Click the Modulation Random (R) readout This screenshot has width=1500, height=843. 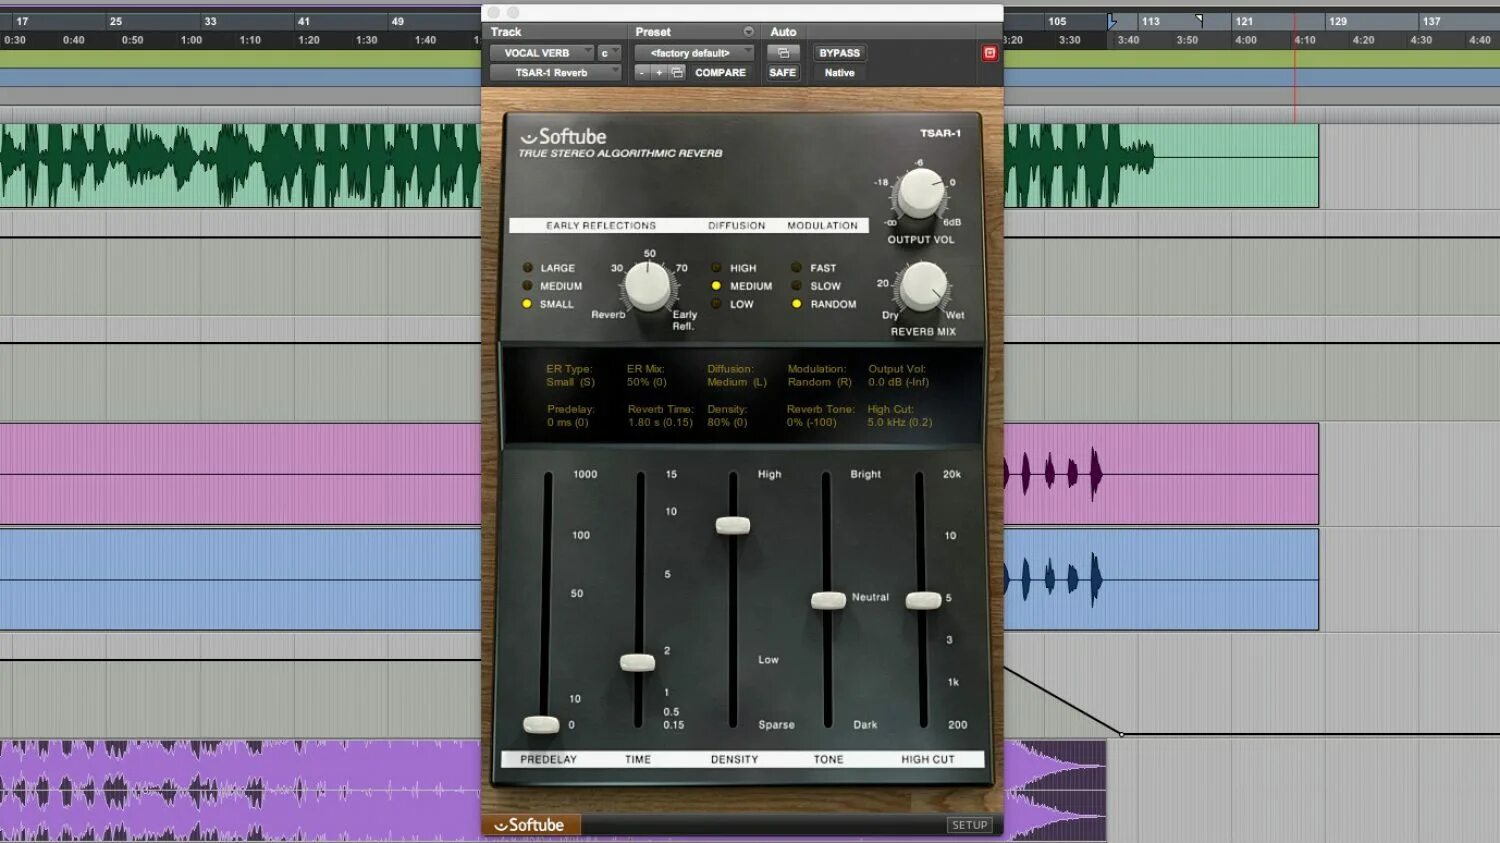click(x=819, y=376)
